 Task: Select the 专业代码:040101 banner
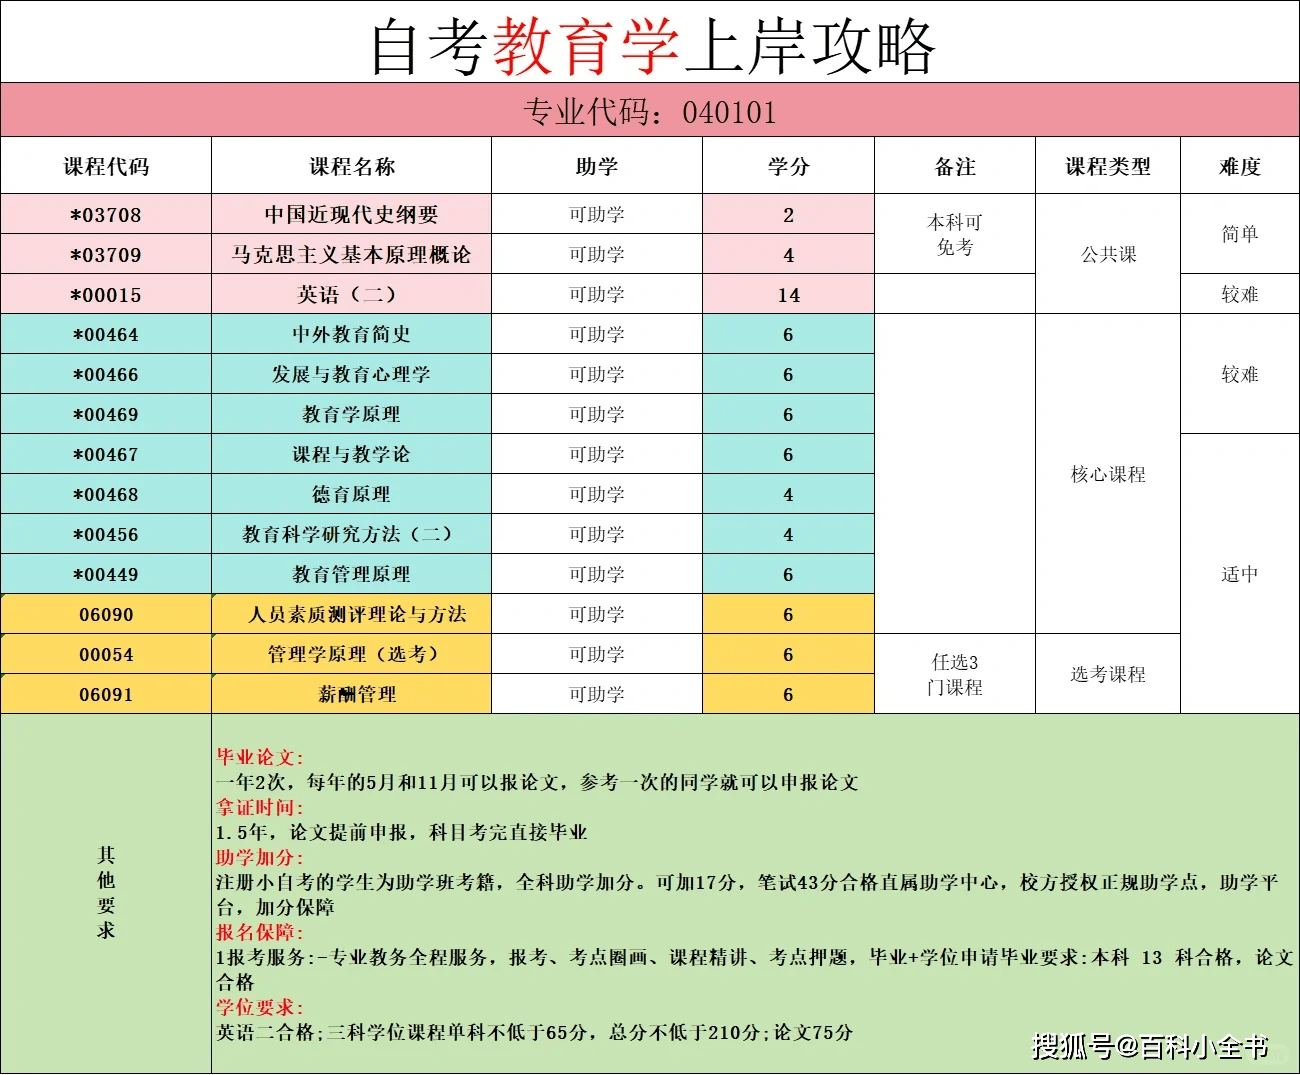tap(650, 111)
